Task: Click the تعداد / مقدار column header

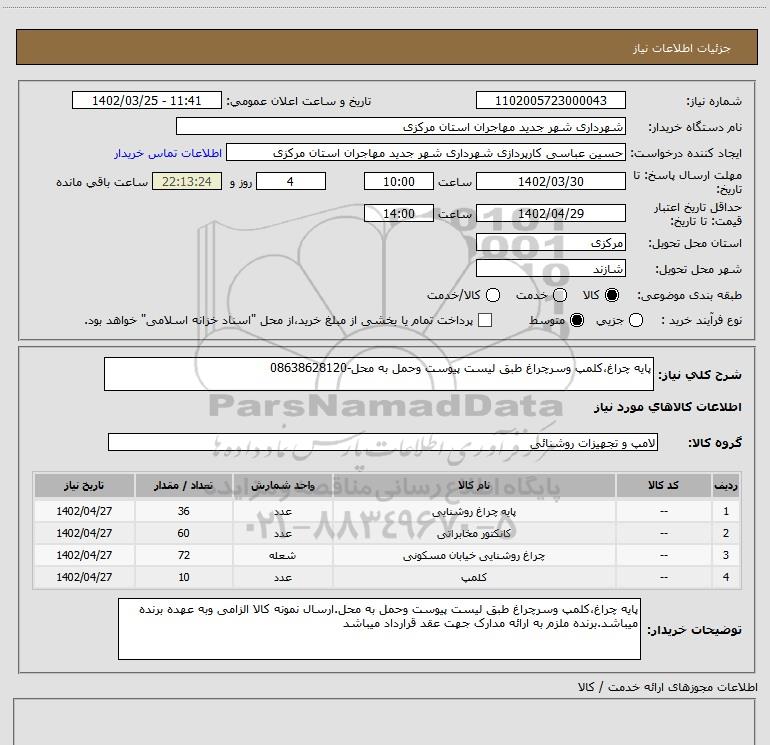Action: click(184, 485)
